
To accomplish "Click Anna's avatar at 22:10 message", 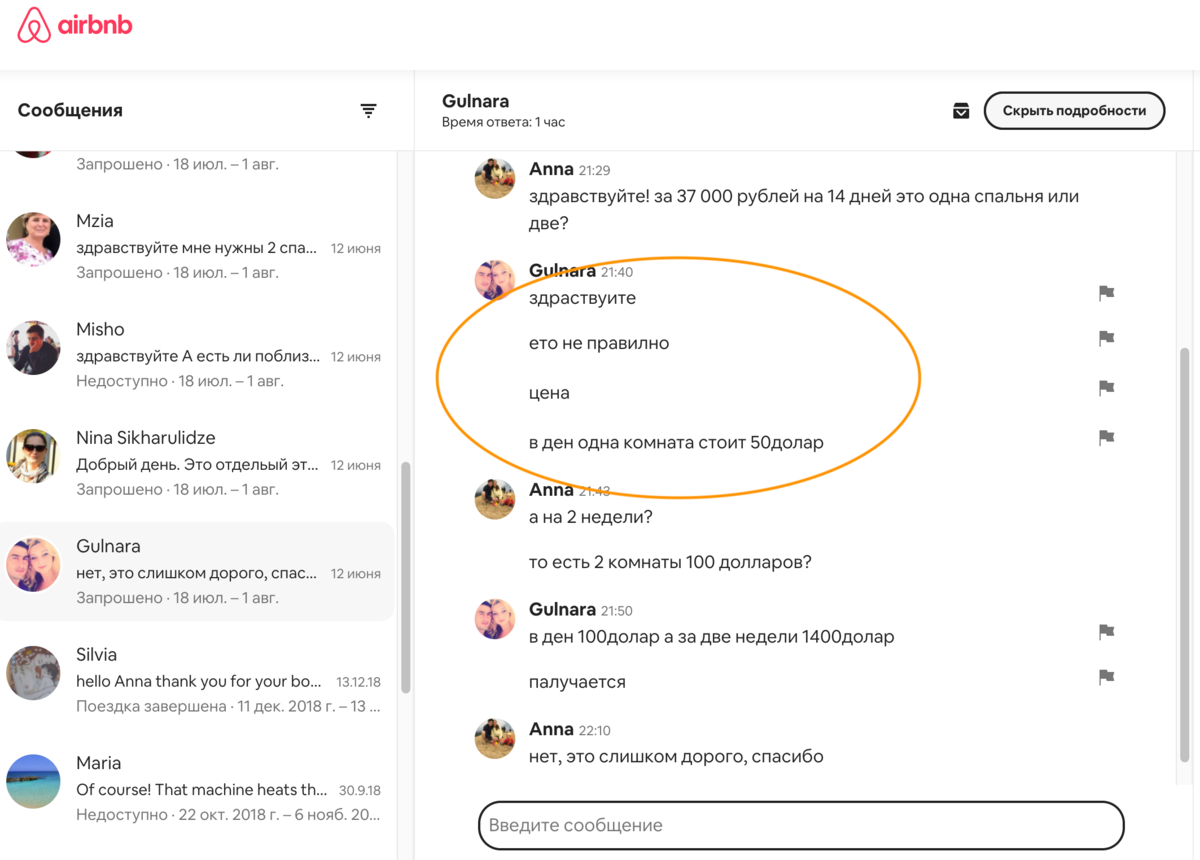I will [494, 738].
